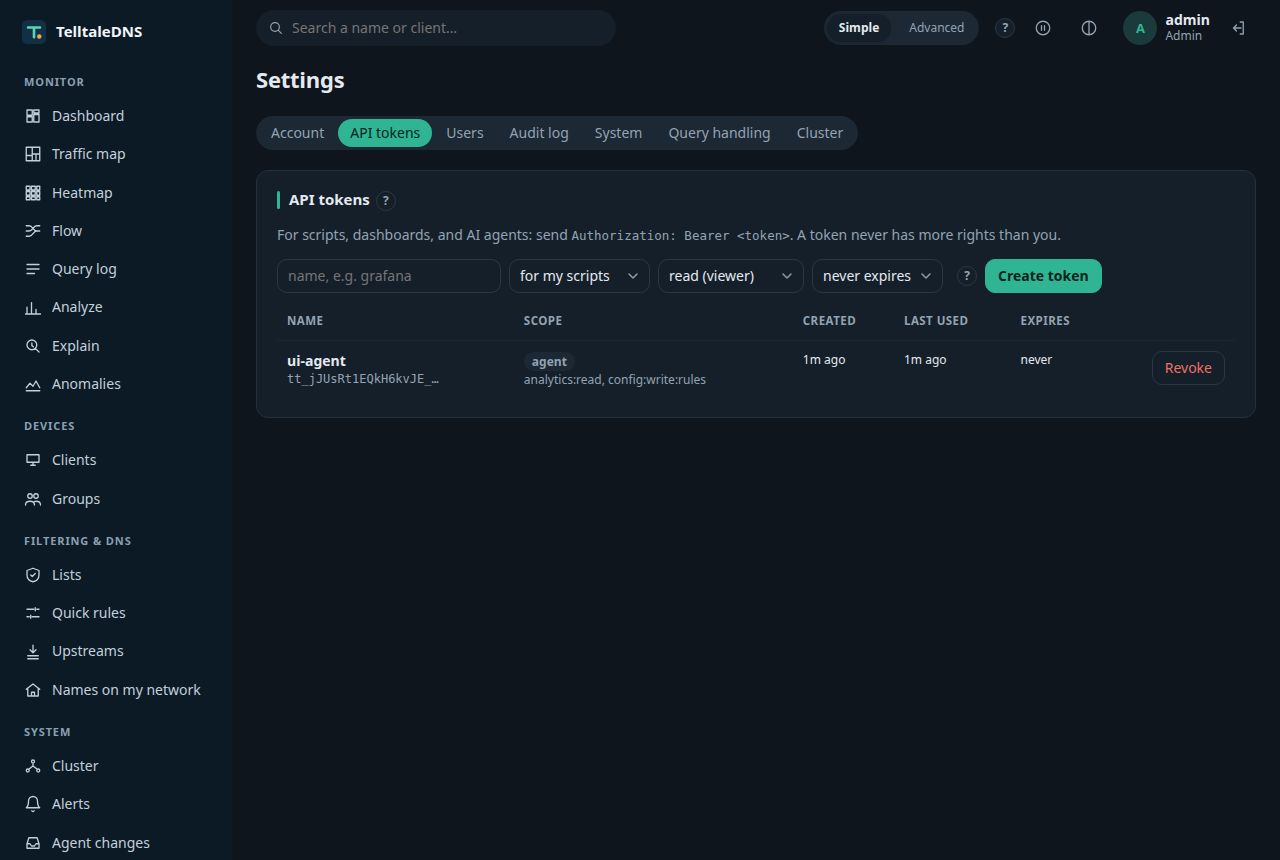Open the Flow icon in sidebar
The width and height of the screenshot is (1280, 860).
coord(33,231)
